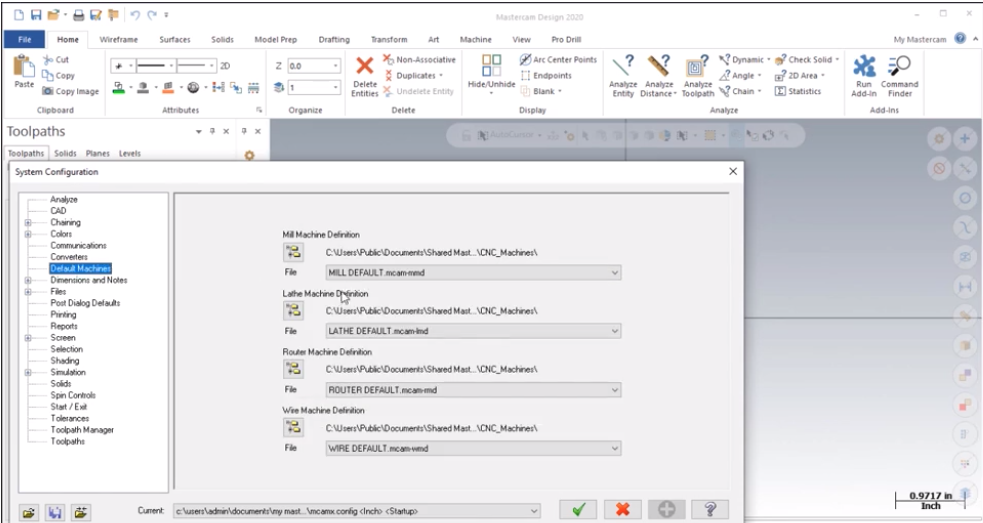Open the Machine ribbon tab

[475, 40]
